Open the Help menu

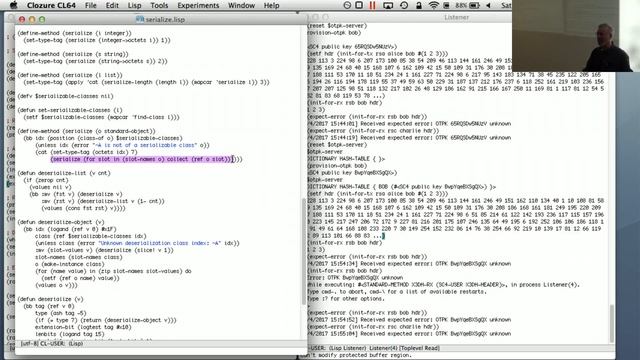tap(271, 5)
